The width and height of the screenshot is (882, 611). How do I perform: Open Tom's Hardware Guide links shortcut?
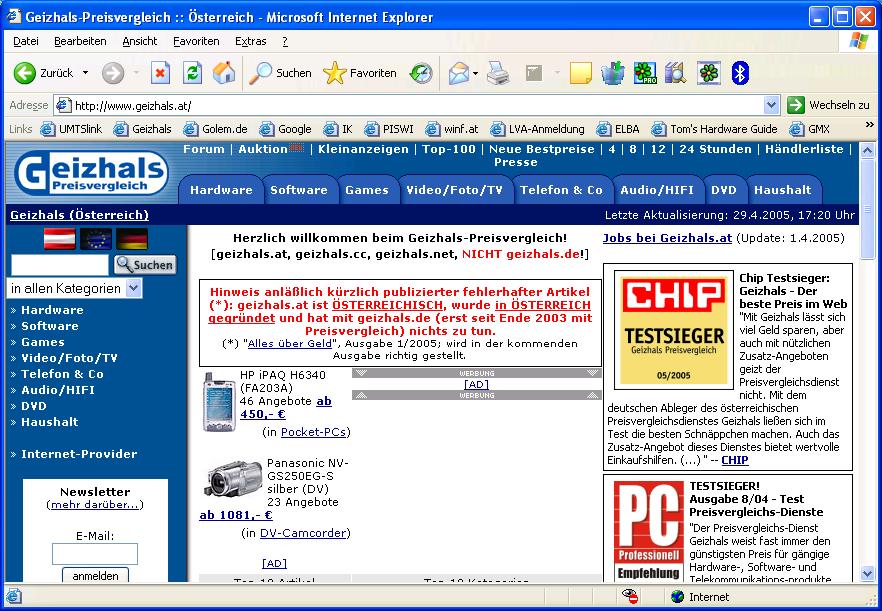714,129
